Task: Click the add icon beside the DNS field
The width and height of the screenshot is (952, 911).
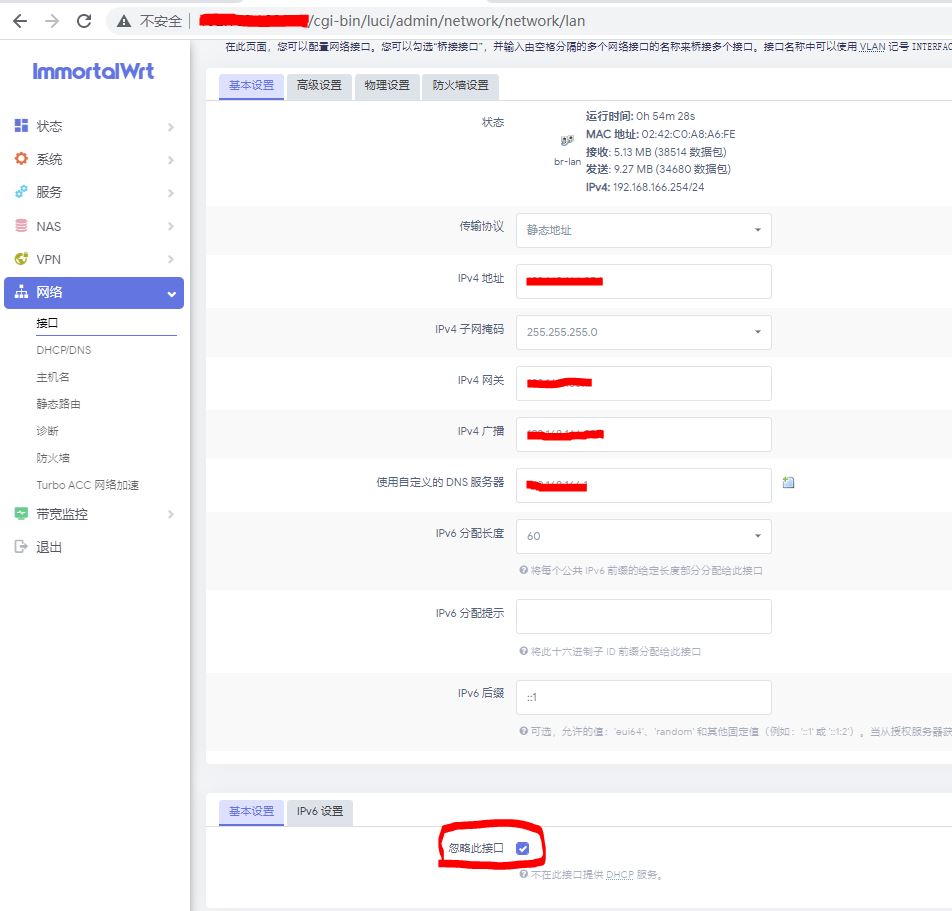Action: 789,483
